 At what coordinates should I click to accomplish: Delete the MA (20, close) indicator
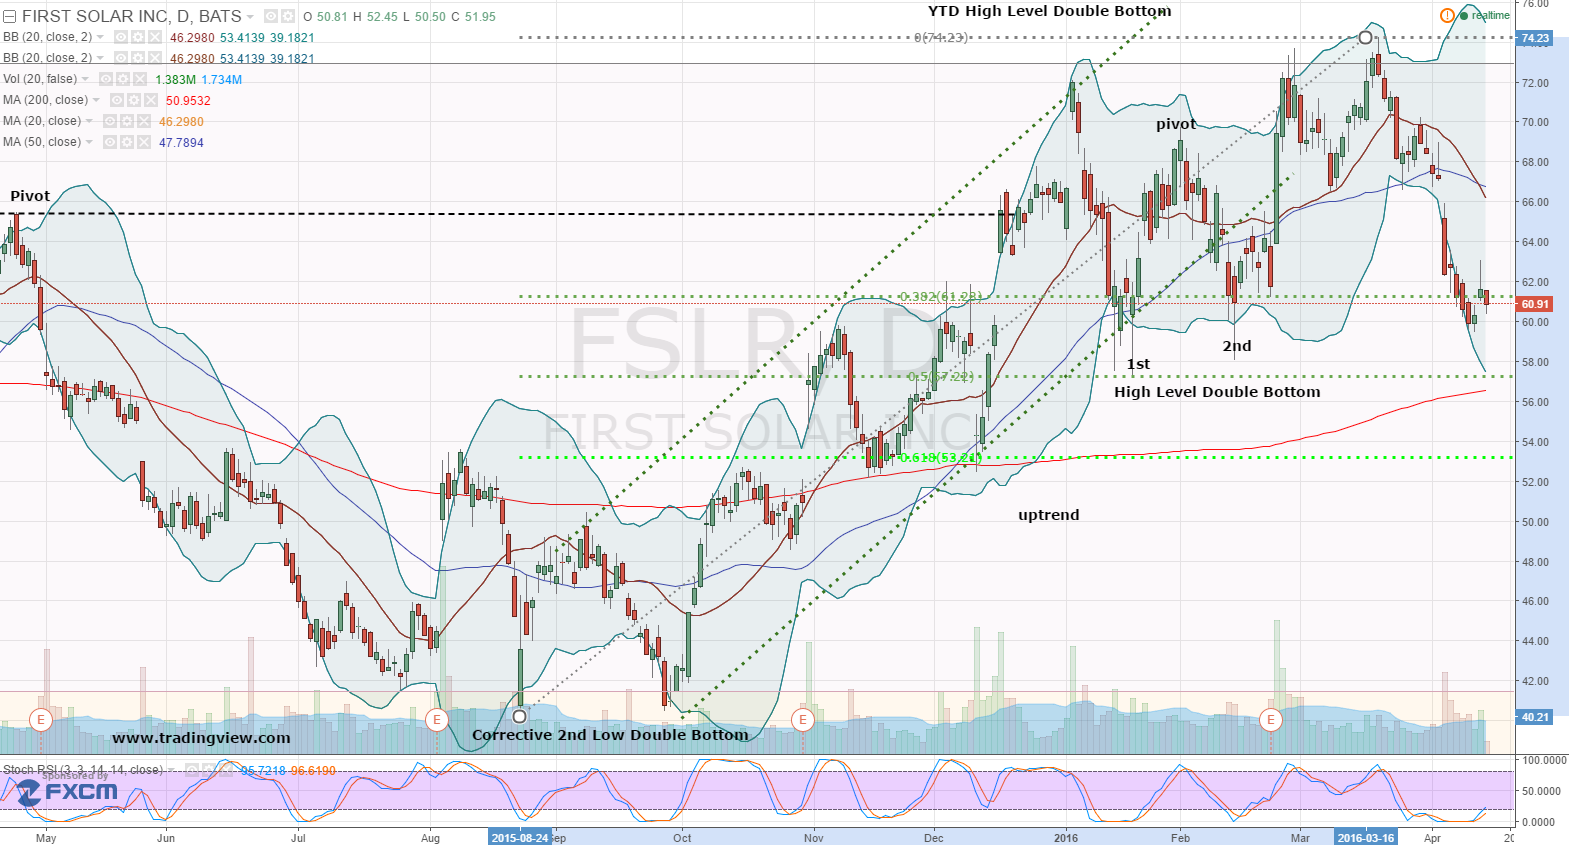143,122
